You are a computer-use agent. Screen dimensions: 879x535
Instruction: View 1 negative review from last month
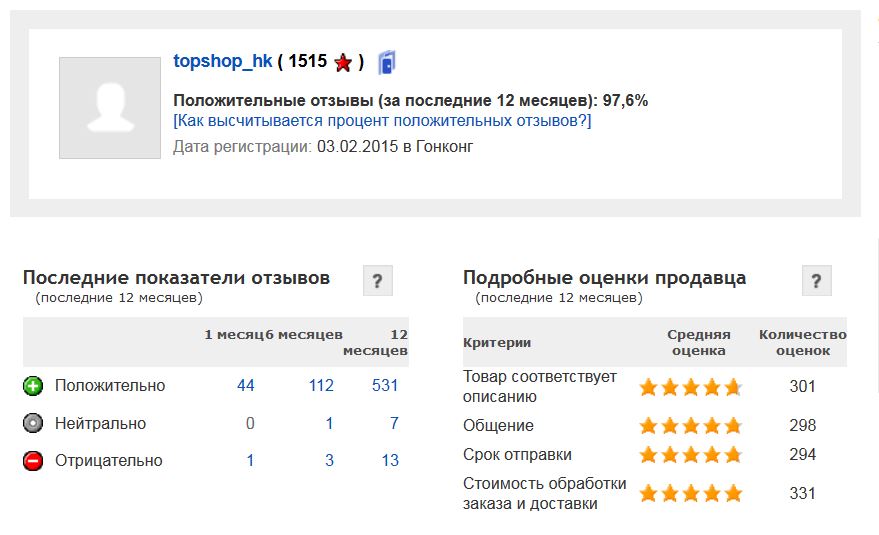250,461
